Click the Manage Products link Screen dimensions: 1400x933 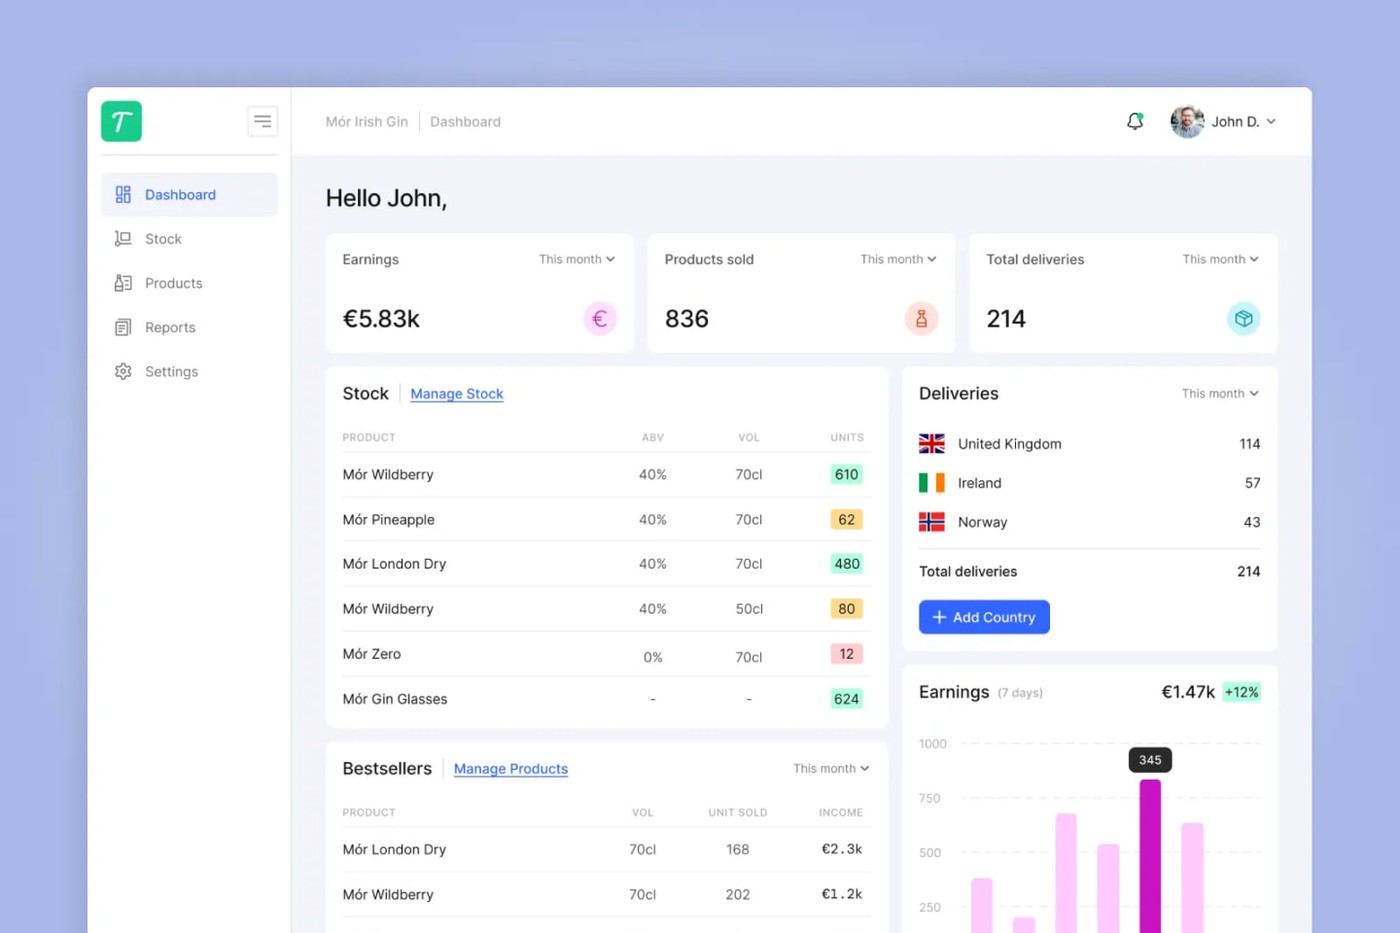click(511, 769)
